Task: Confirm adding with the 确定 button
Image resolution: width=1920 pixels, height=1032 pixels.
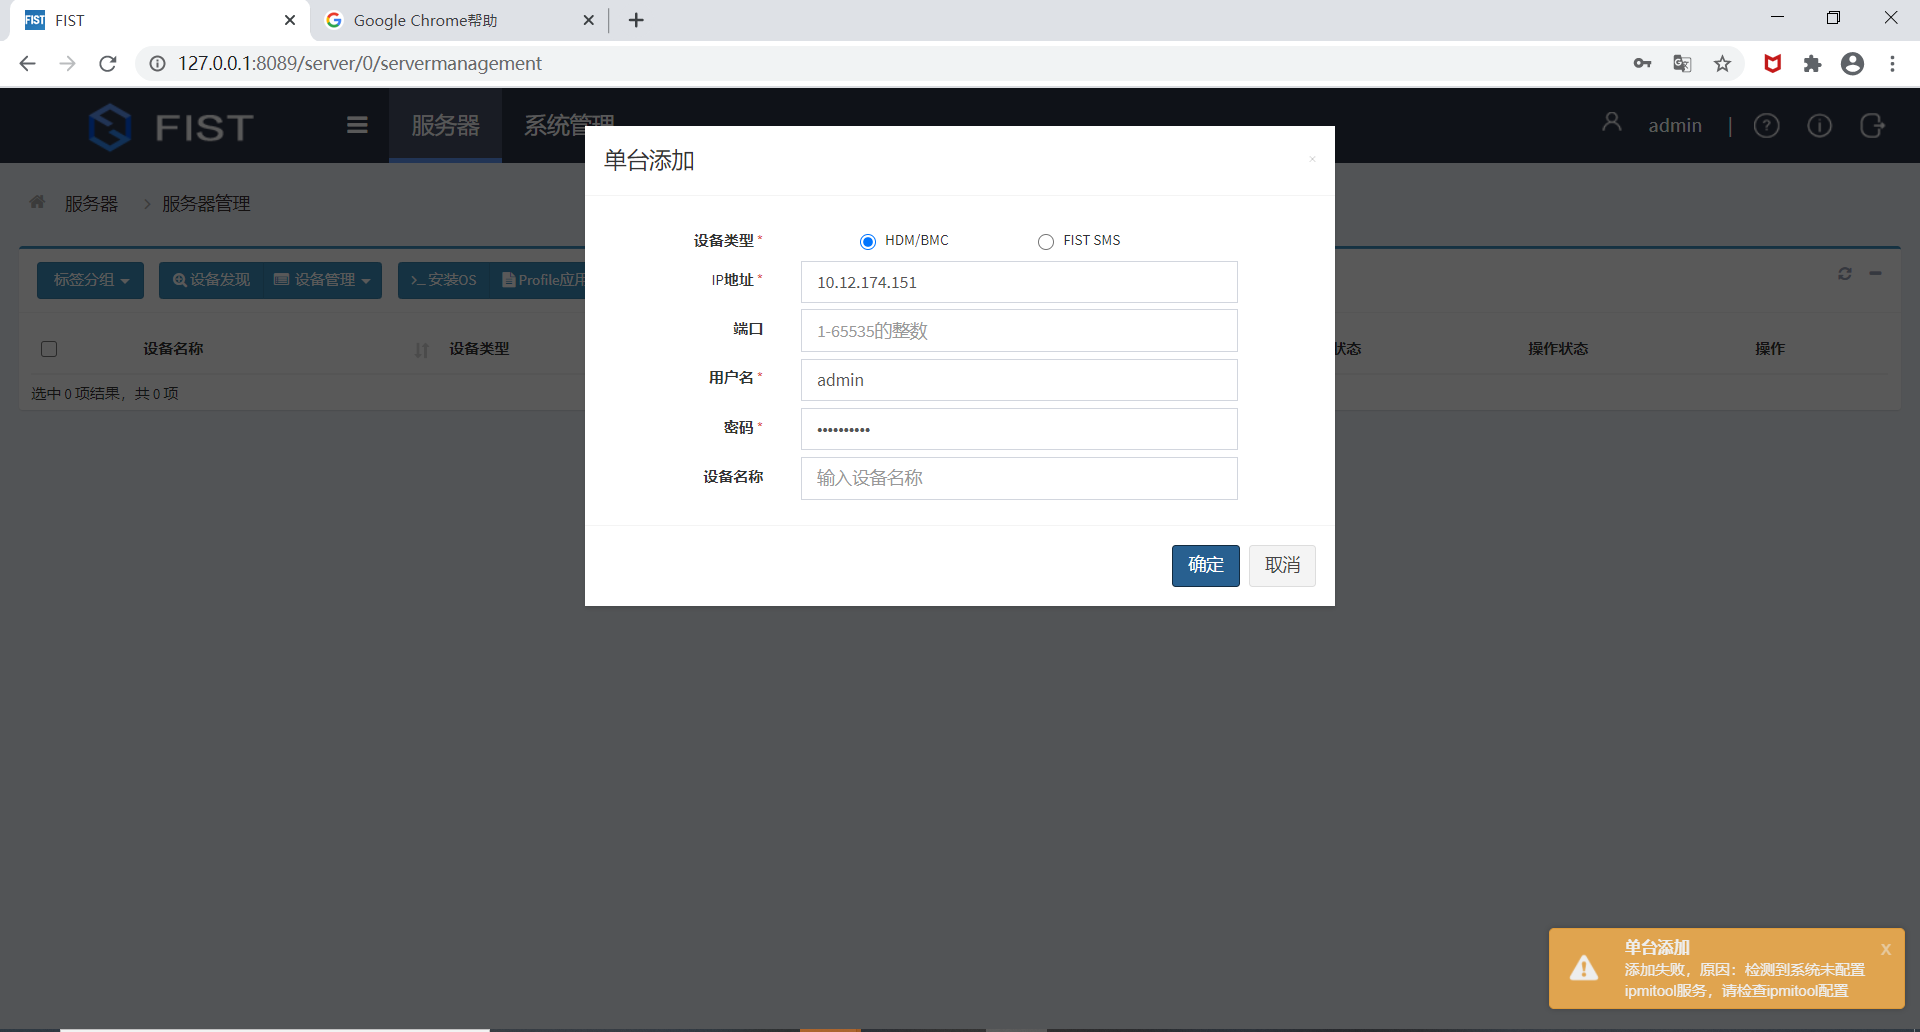Action: pyautogui.click(x=1205, y=566)
